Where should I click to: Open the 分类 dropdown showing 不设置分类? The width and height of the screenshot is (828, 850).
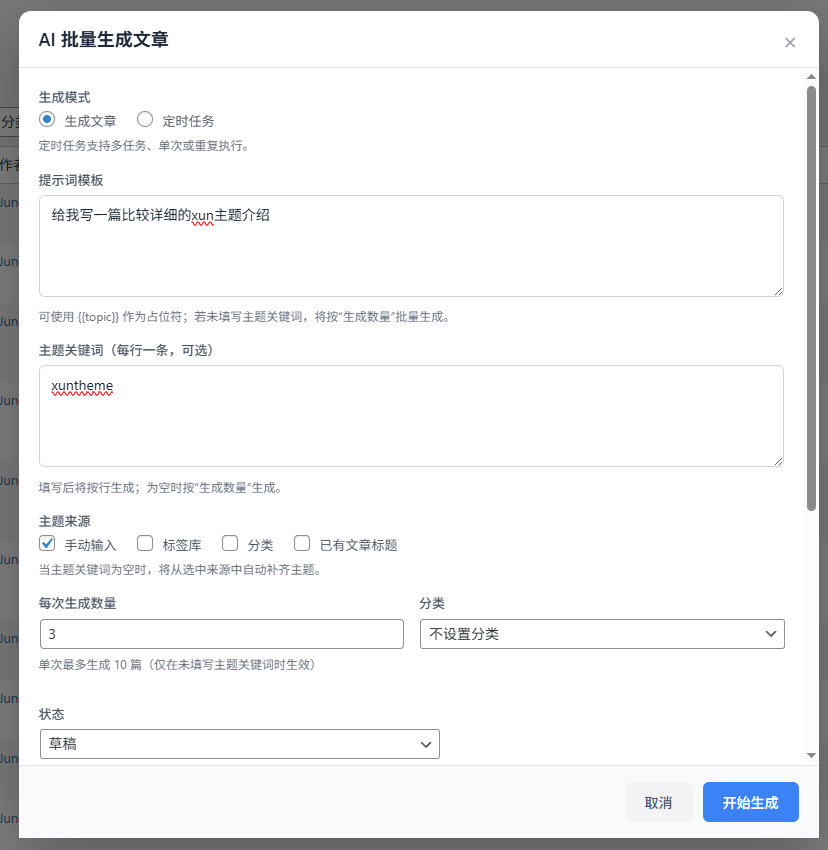pyautogui.click(x=601, y=634)
